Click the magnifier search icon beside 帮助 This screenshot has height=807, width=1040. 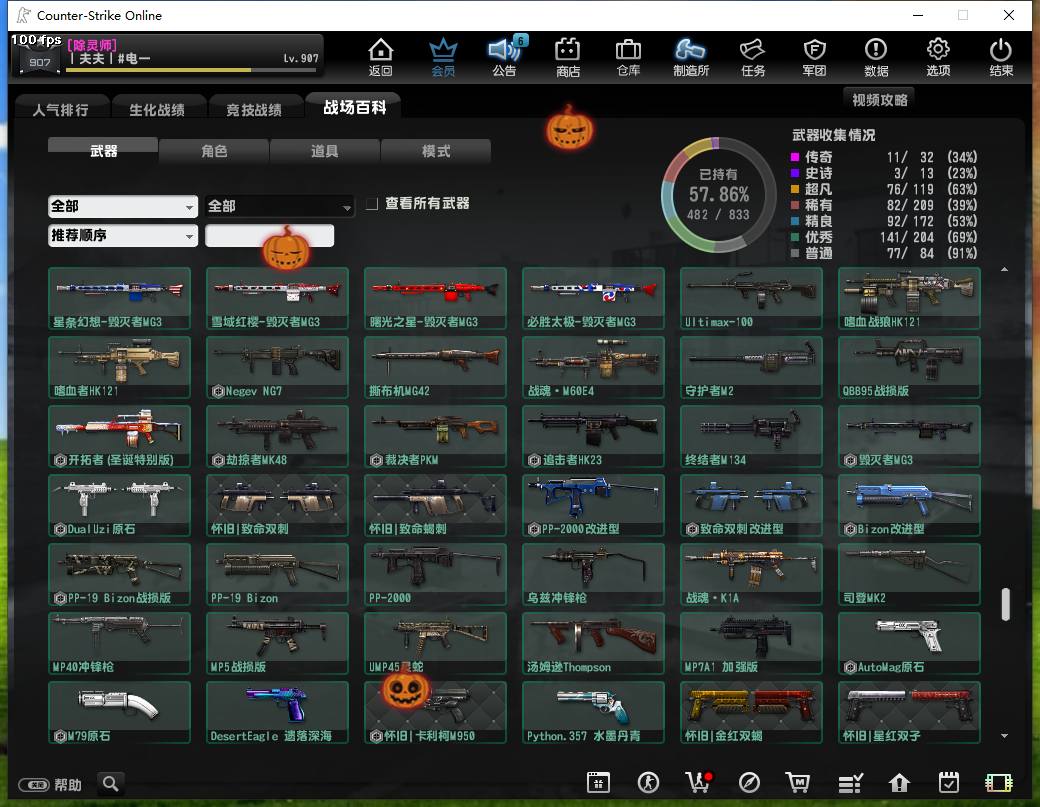pyautogui.click(x=111, y=784)
